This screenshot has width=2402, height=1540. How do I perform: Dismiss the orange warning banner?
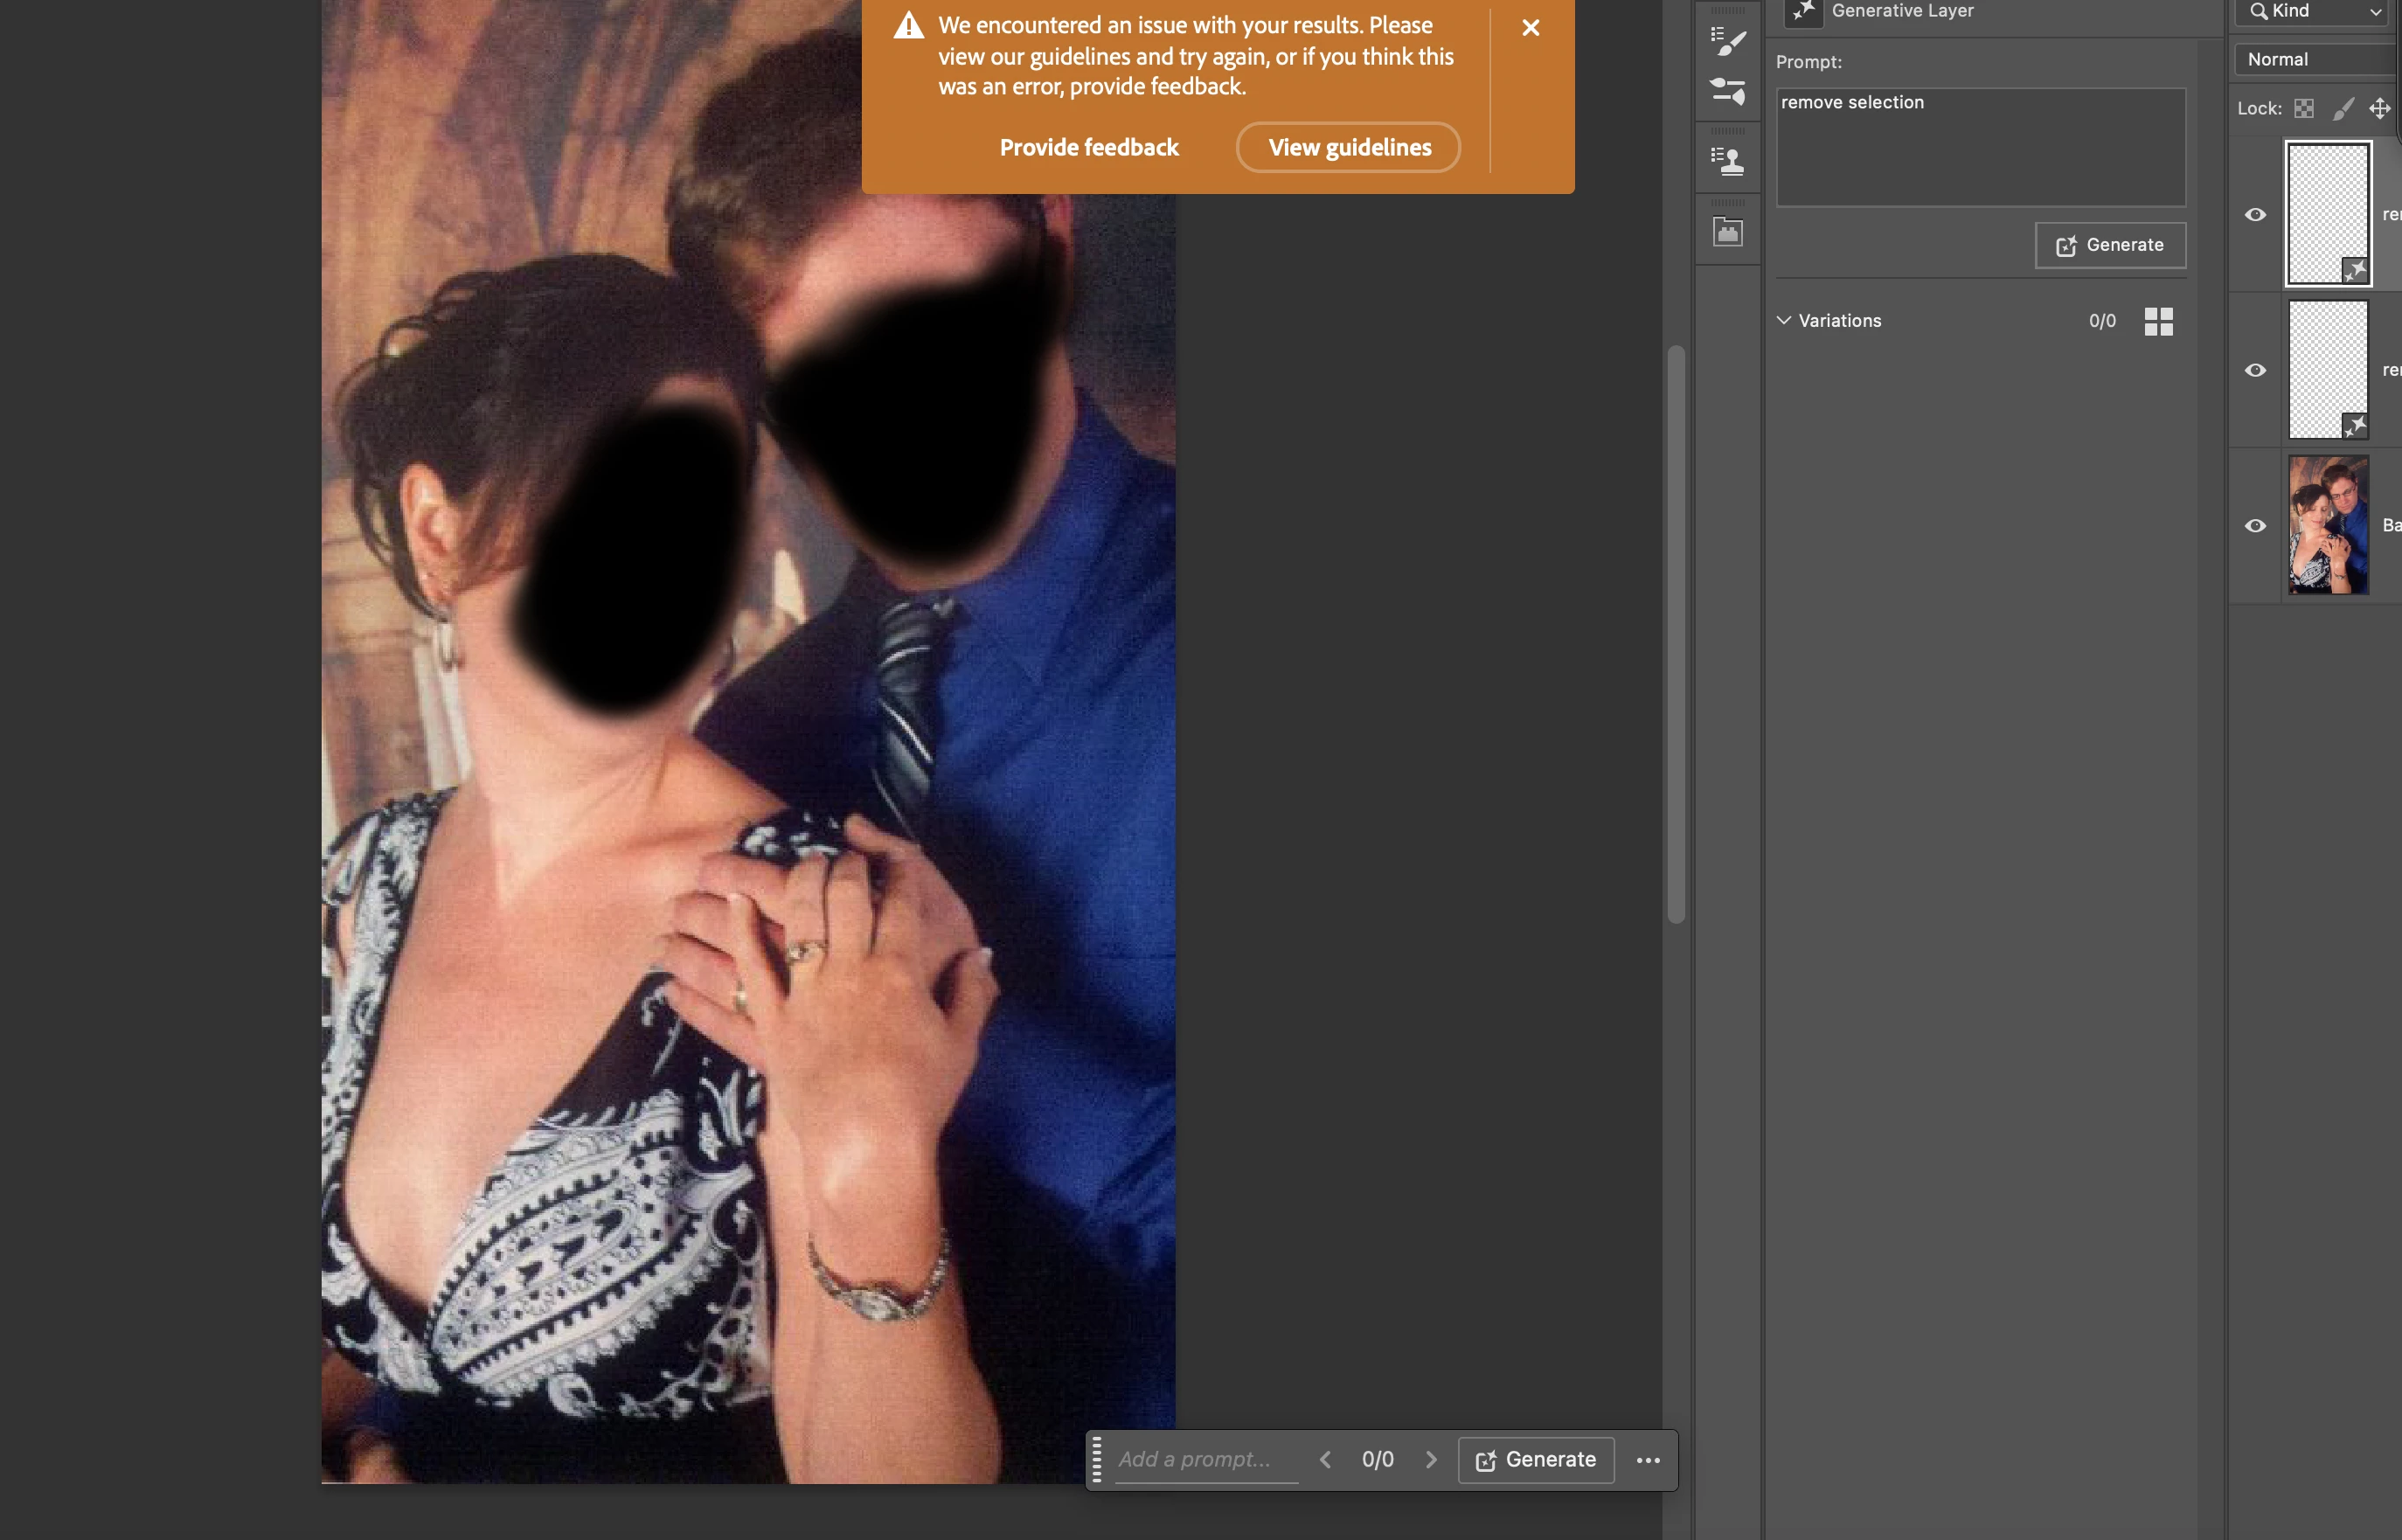1530,28
